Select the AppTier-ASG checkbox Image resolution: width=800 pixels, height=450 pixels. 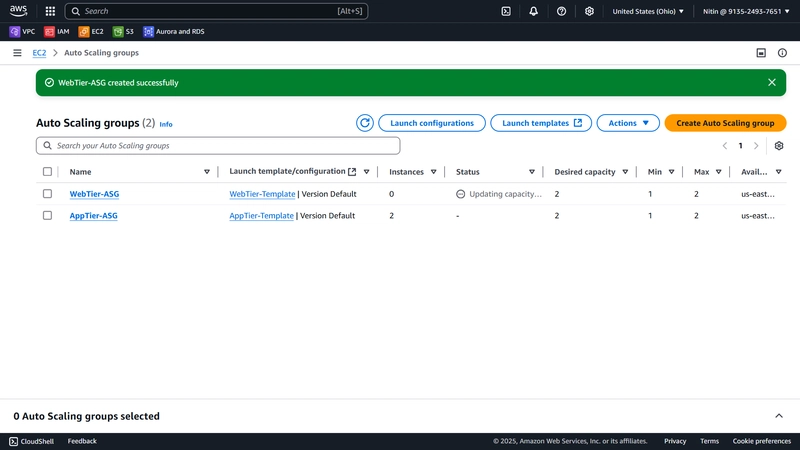pyautogui.click(x=47, y=215)
